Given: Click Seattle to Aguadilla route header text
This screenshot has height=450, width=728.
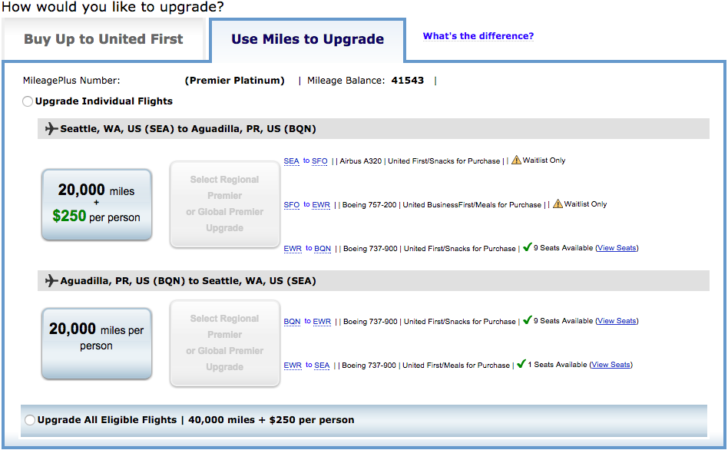Looking at the screenshot, I should click(188, 129).
